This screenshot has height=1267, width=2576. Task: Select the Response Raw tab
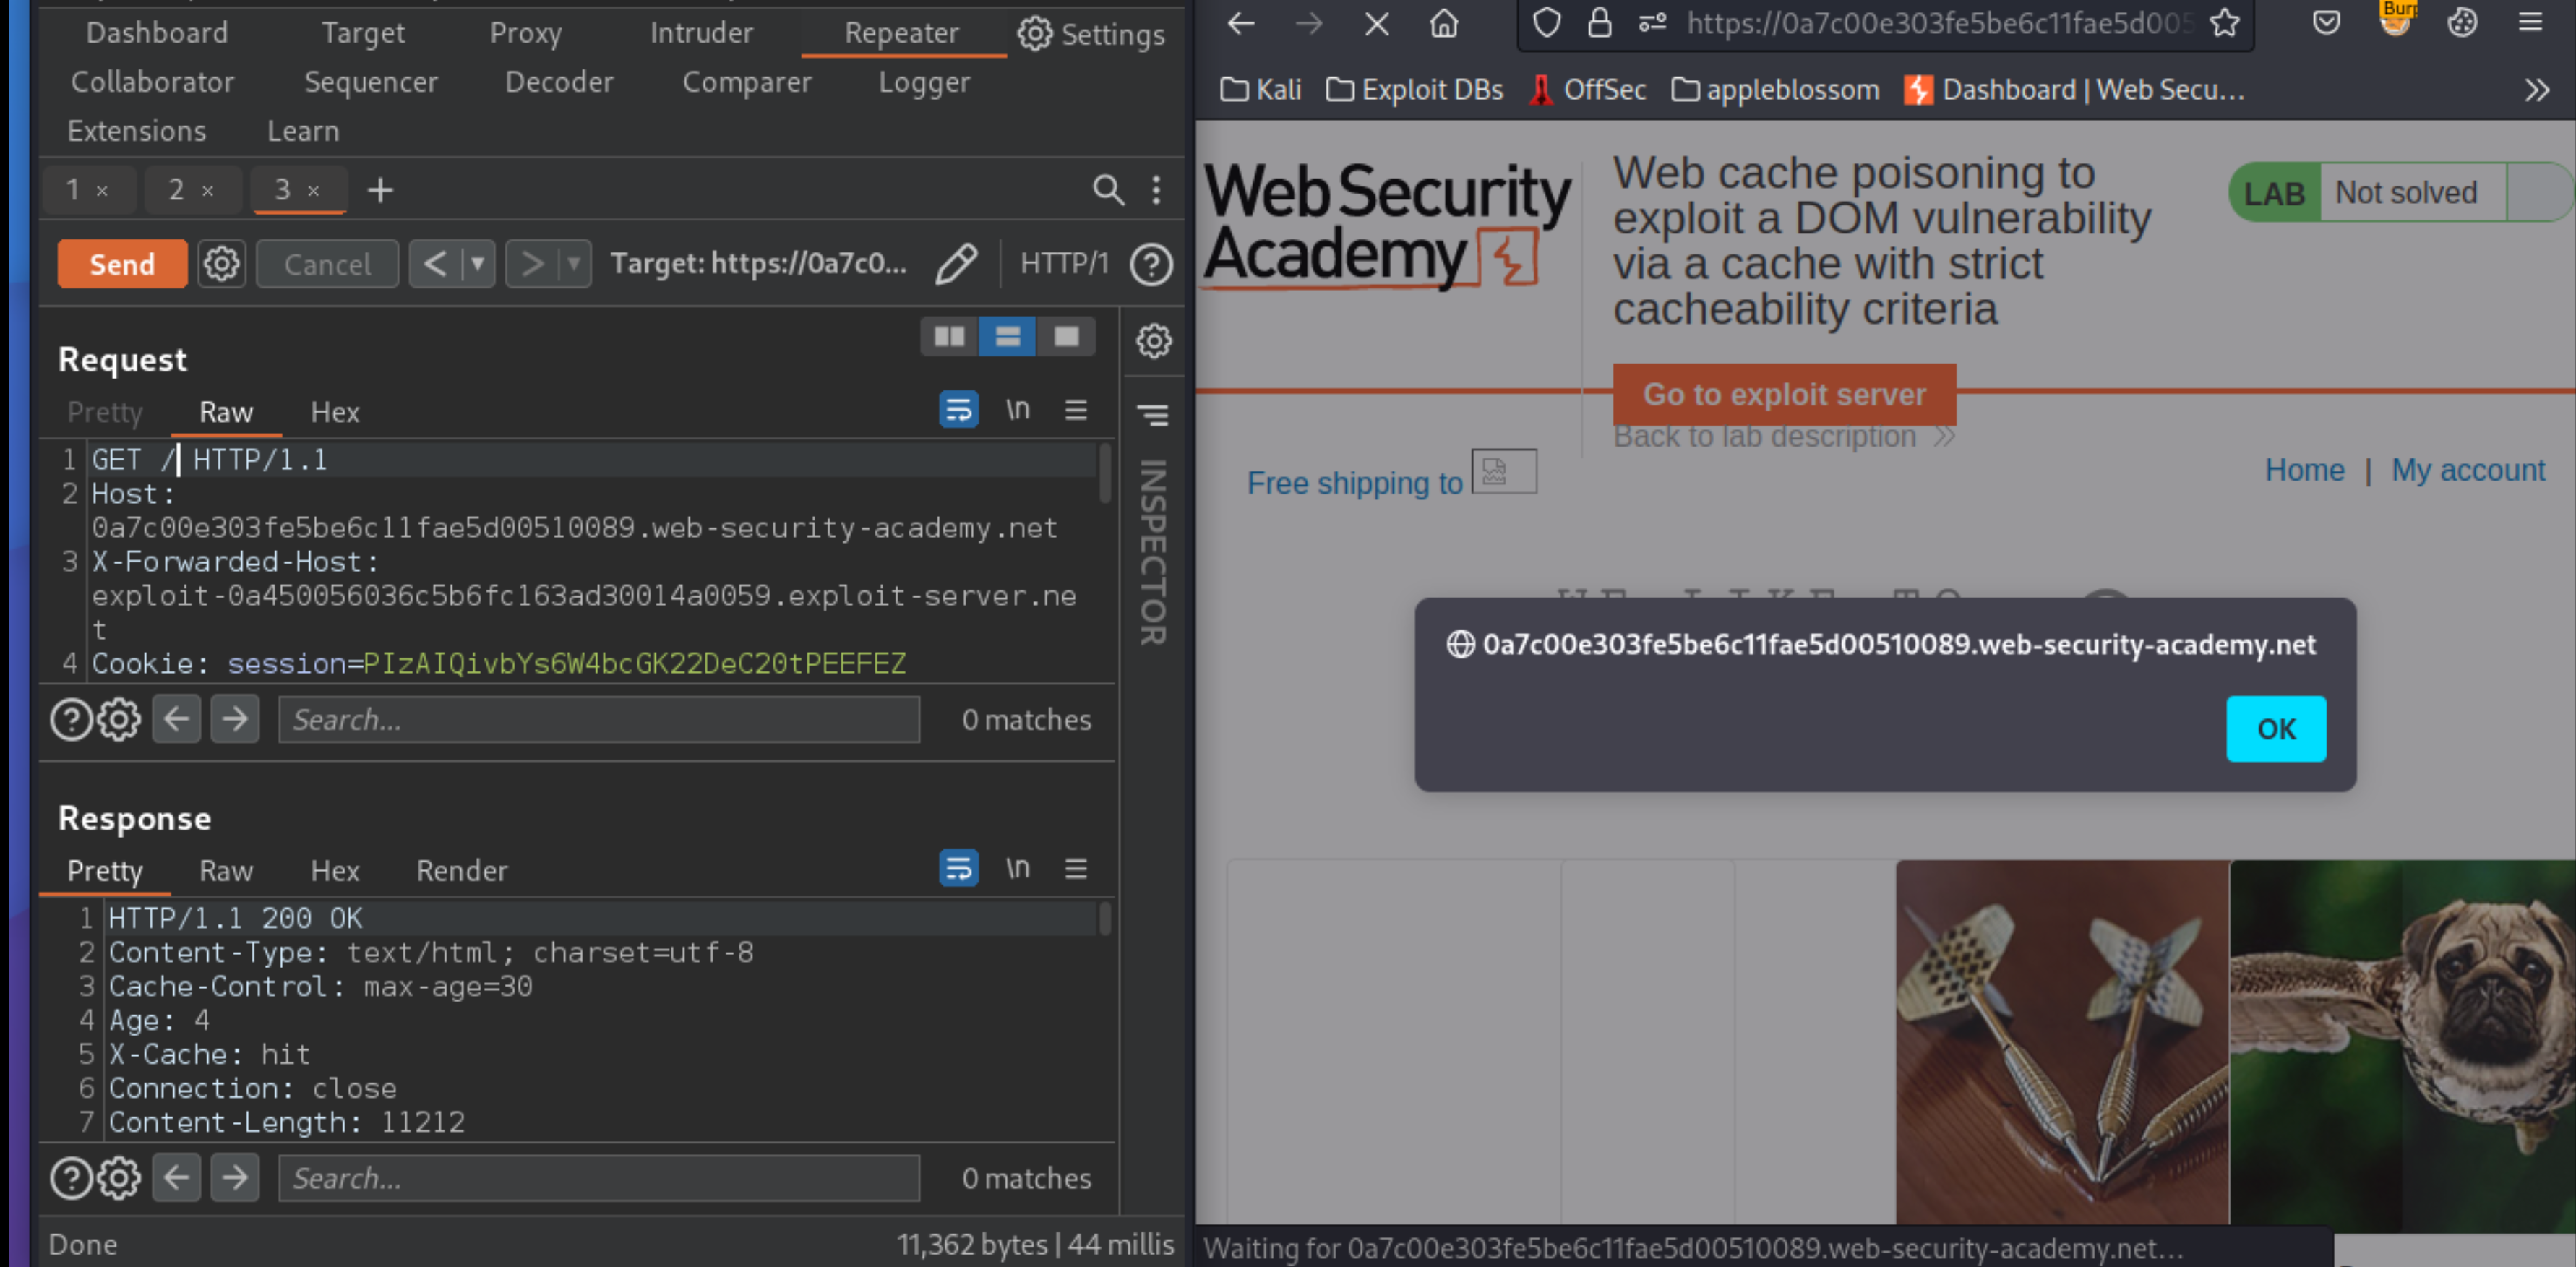pyautogui.click(x=226, y=871)
